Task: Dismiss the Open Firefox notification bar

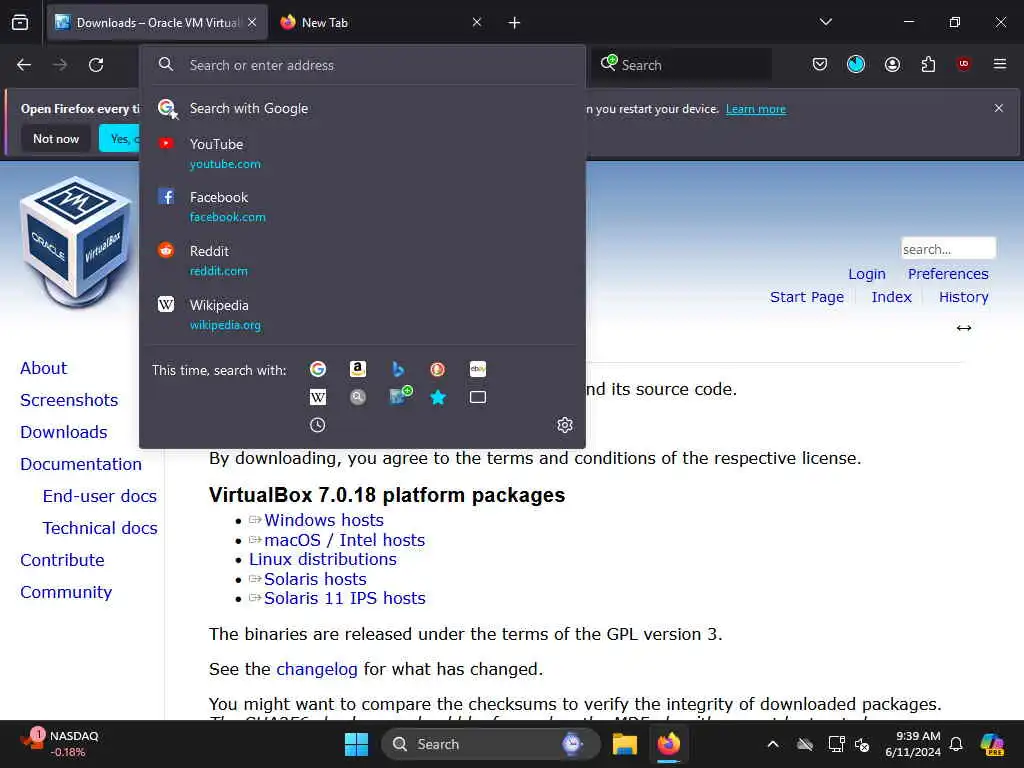Action: tap(999, 108)
